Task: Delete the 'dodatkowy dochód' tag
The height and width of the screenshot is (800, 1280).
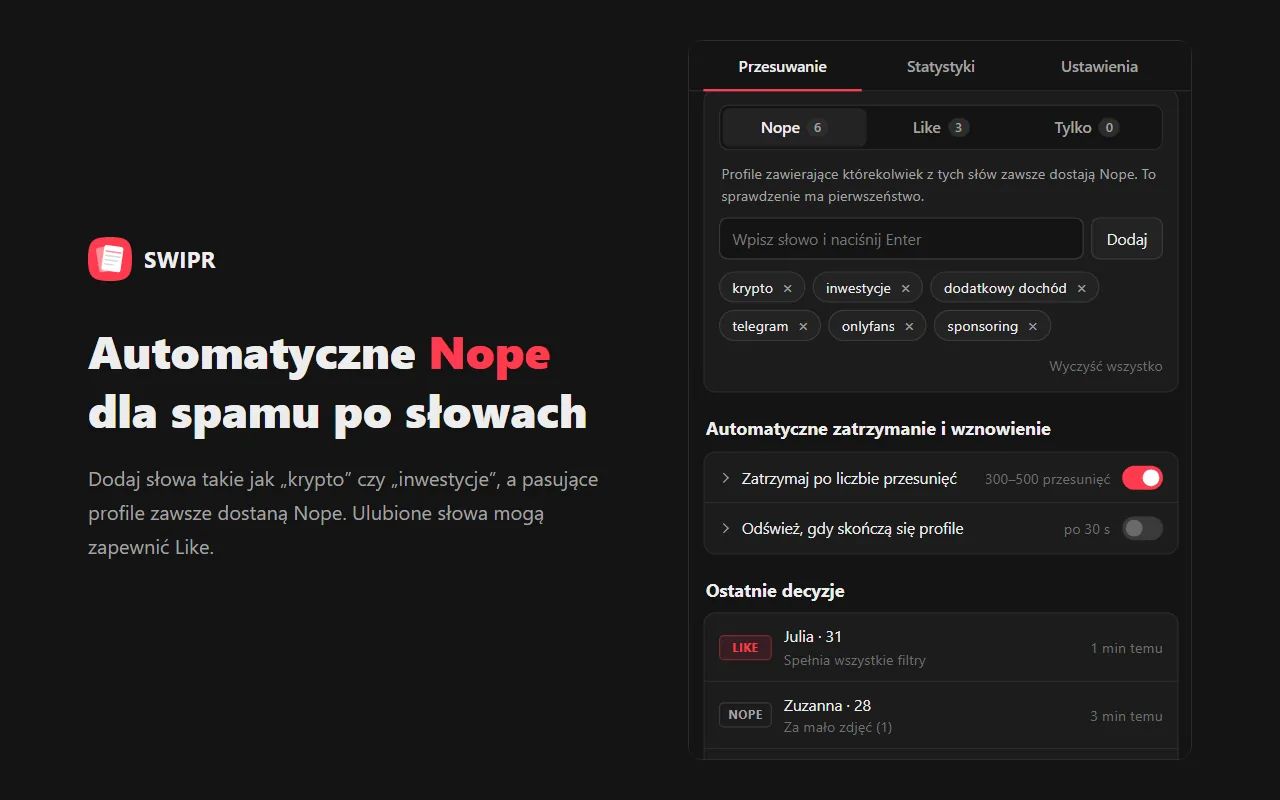Action: 1081,288
